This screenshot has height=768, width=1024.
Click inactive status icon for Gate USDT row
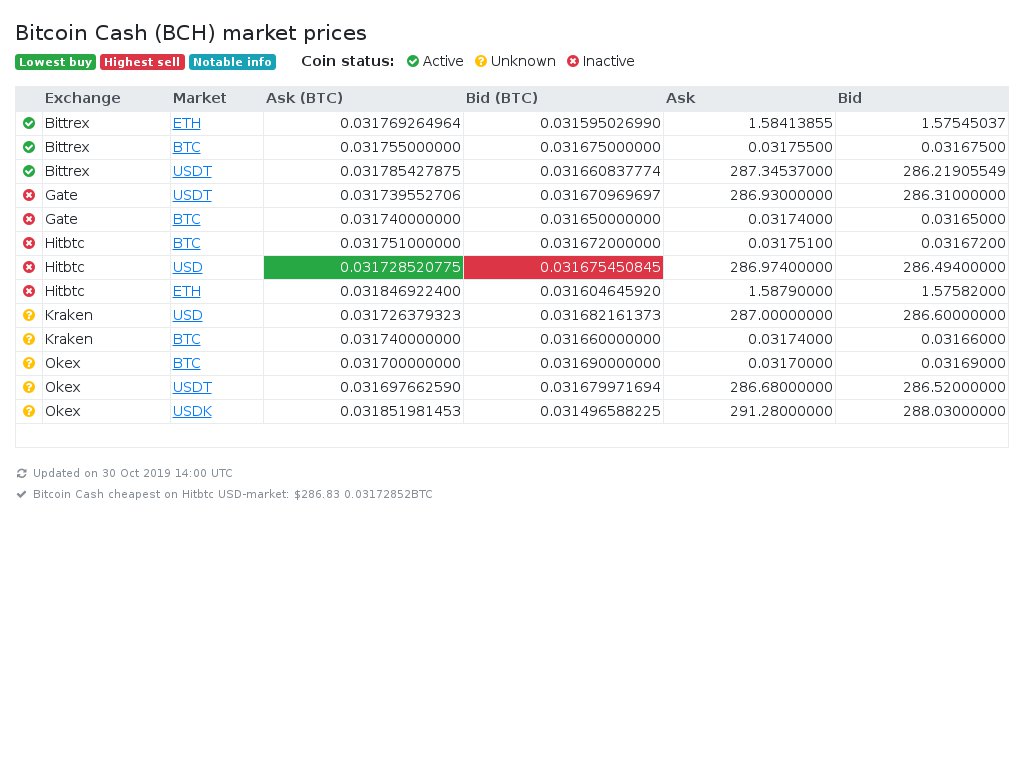(29, 195)
